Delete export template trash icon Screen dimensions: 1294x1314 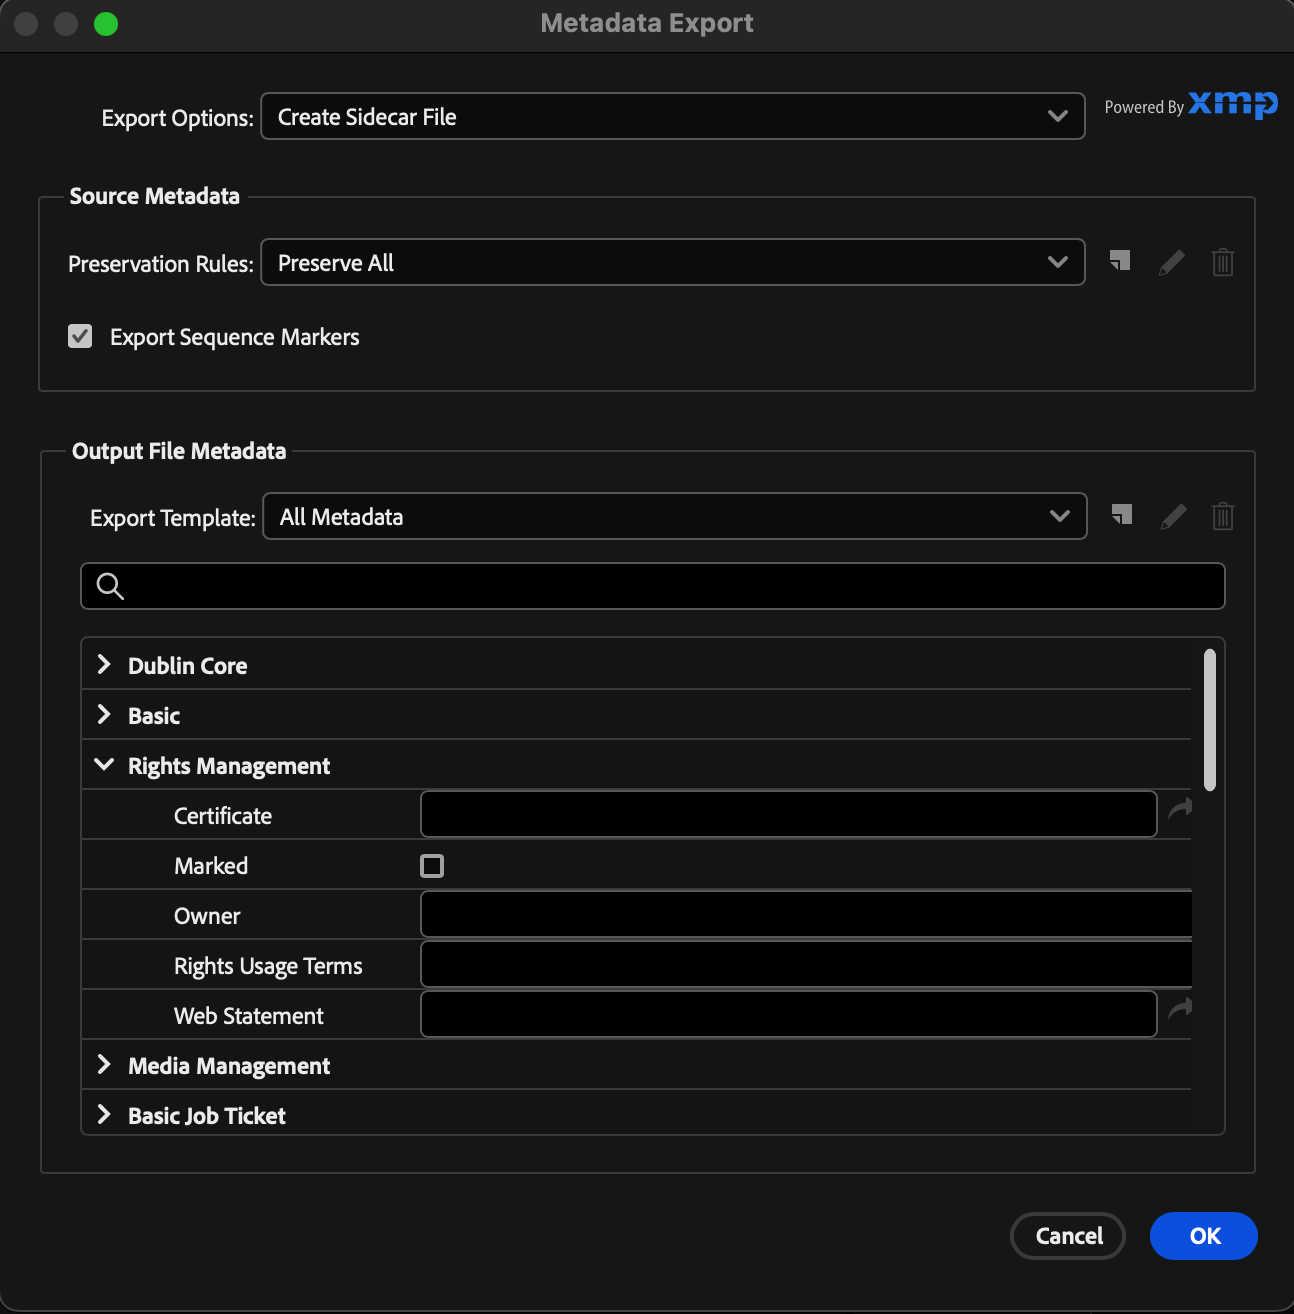coord(1222,517)
